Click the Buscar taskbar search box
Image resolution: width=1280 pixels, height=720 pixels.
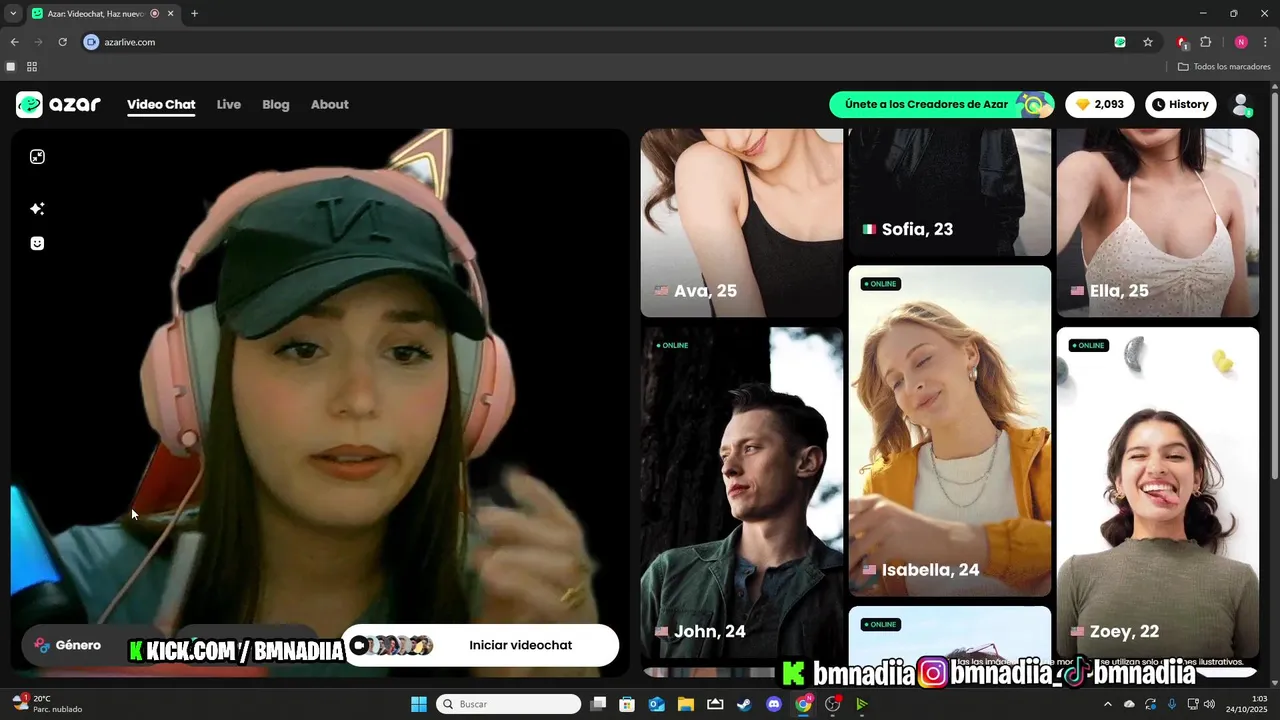[509, 704]
